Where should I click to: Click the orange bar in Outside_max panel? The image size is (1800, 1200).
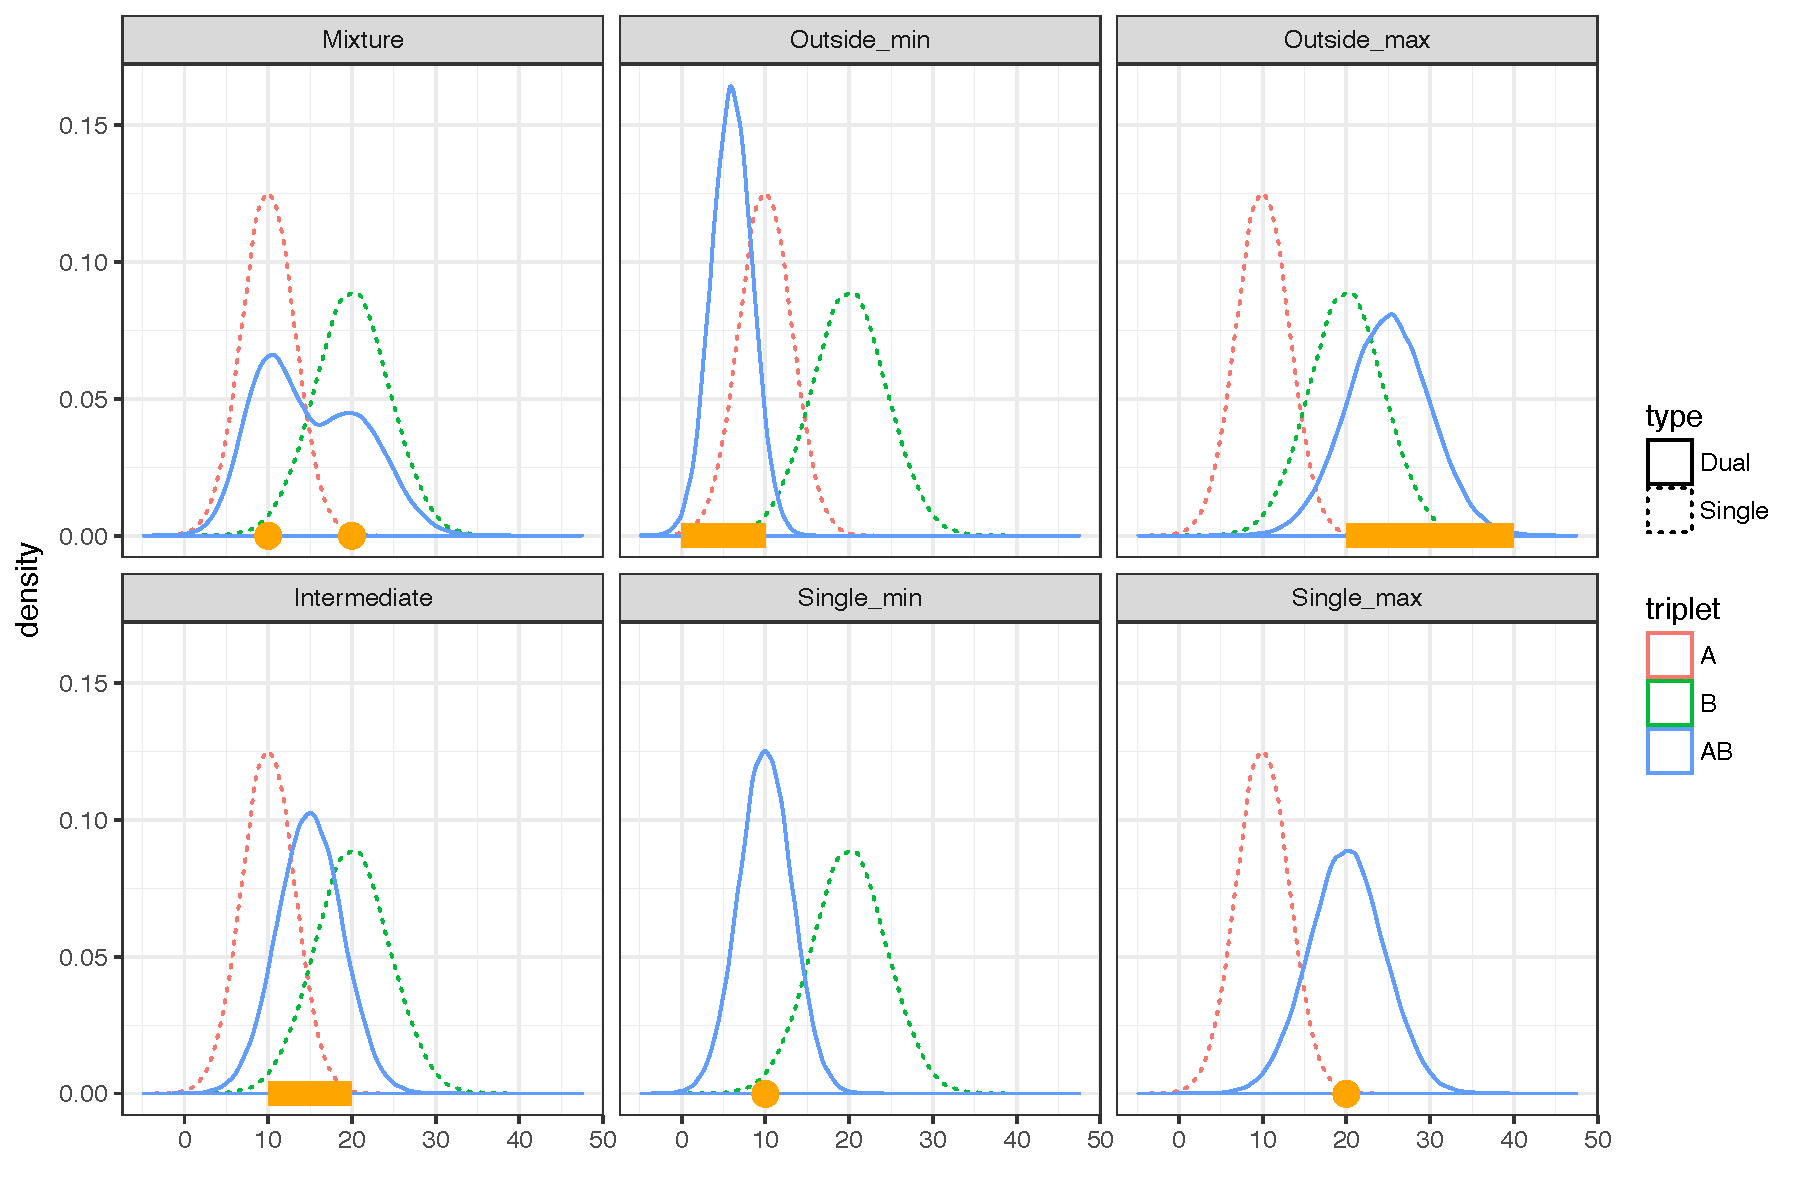click(1430, 535)
